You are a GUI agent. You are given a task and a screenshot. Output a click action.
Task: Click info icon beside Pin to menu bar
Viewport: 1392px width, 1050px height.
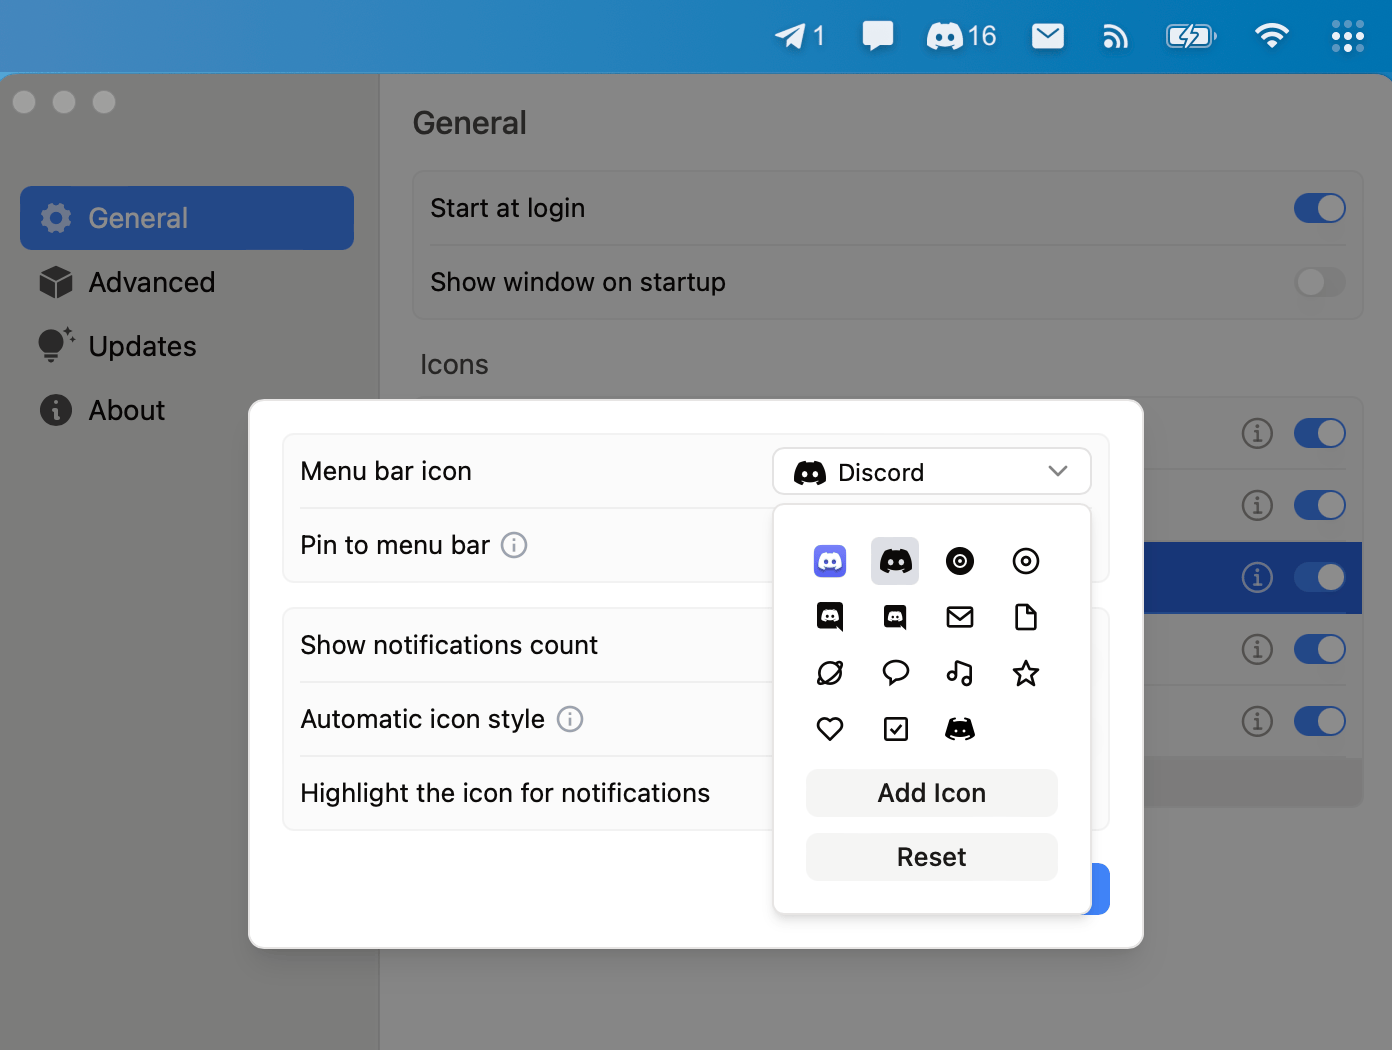pyautogui.click(x=514, y=545)
